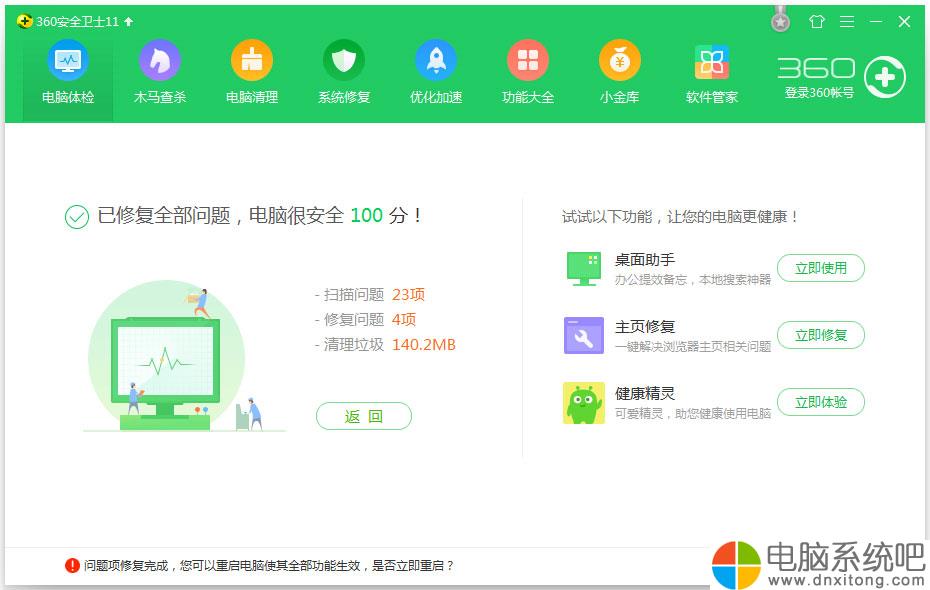Click the 360 account plus avatar icon

pos(885,77)
